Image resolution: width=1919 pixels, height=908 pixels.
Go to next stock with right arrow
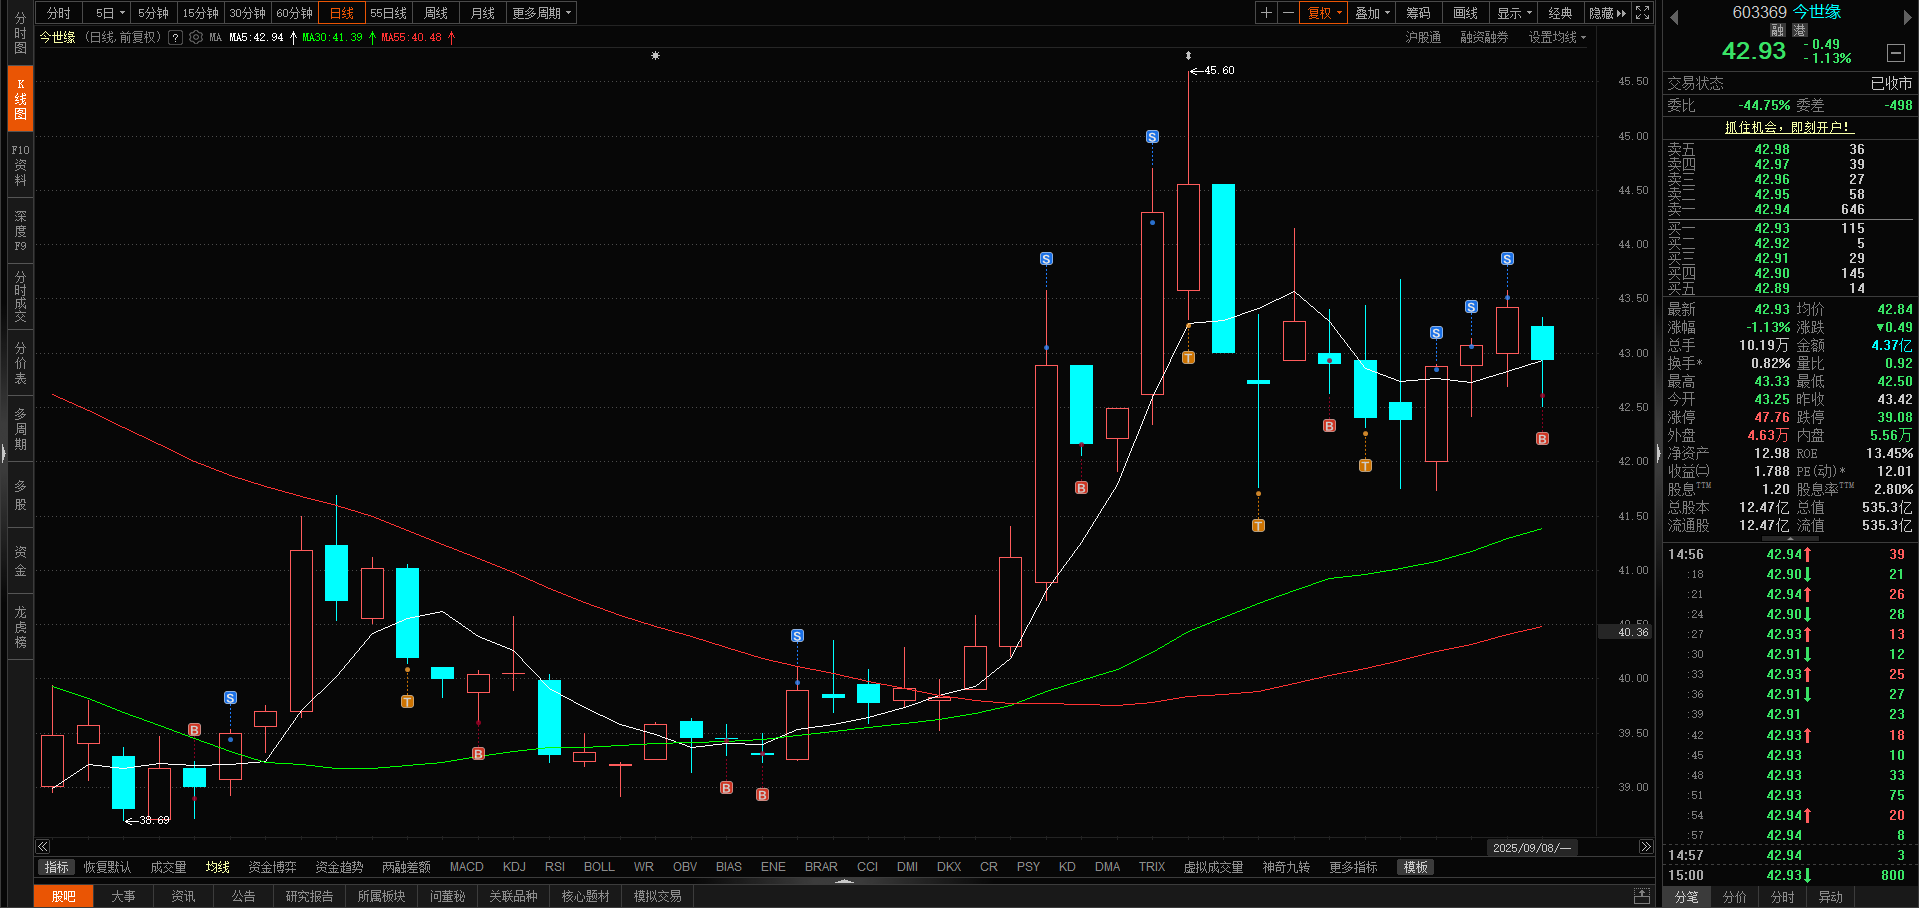(1908, 17)
